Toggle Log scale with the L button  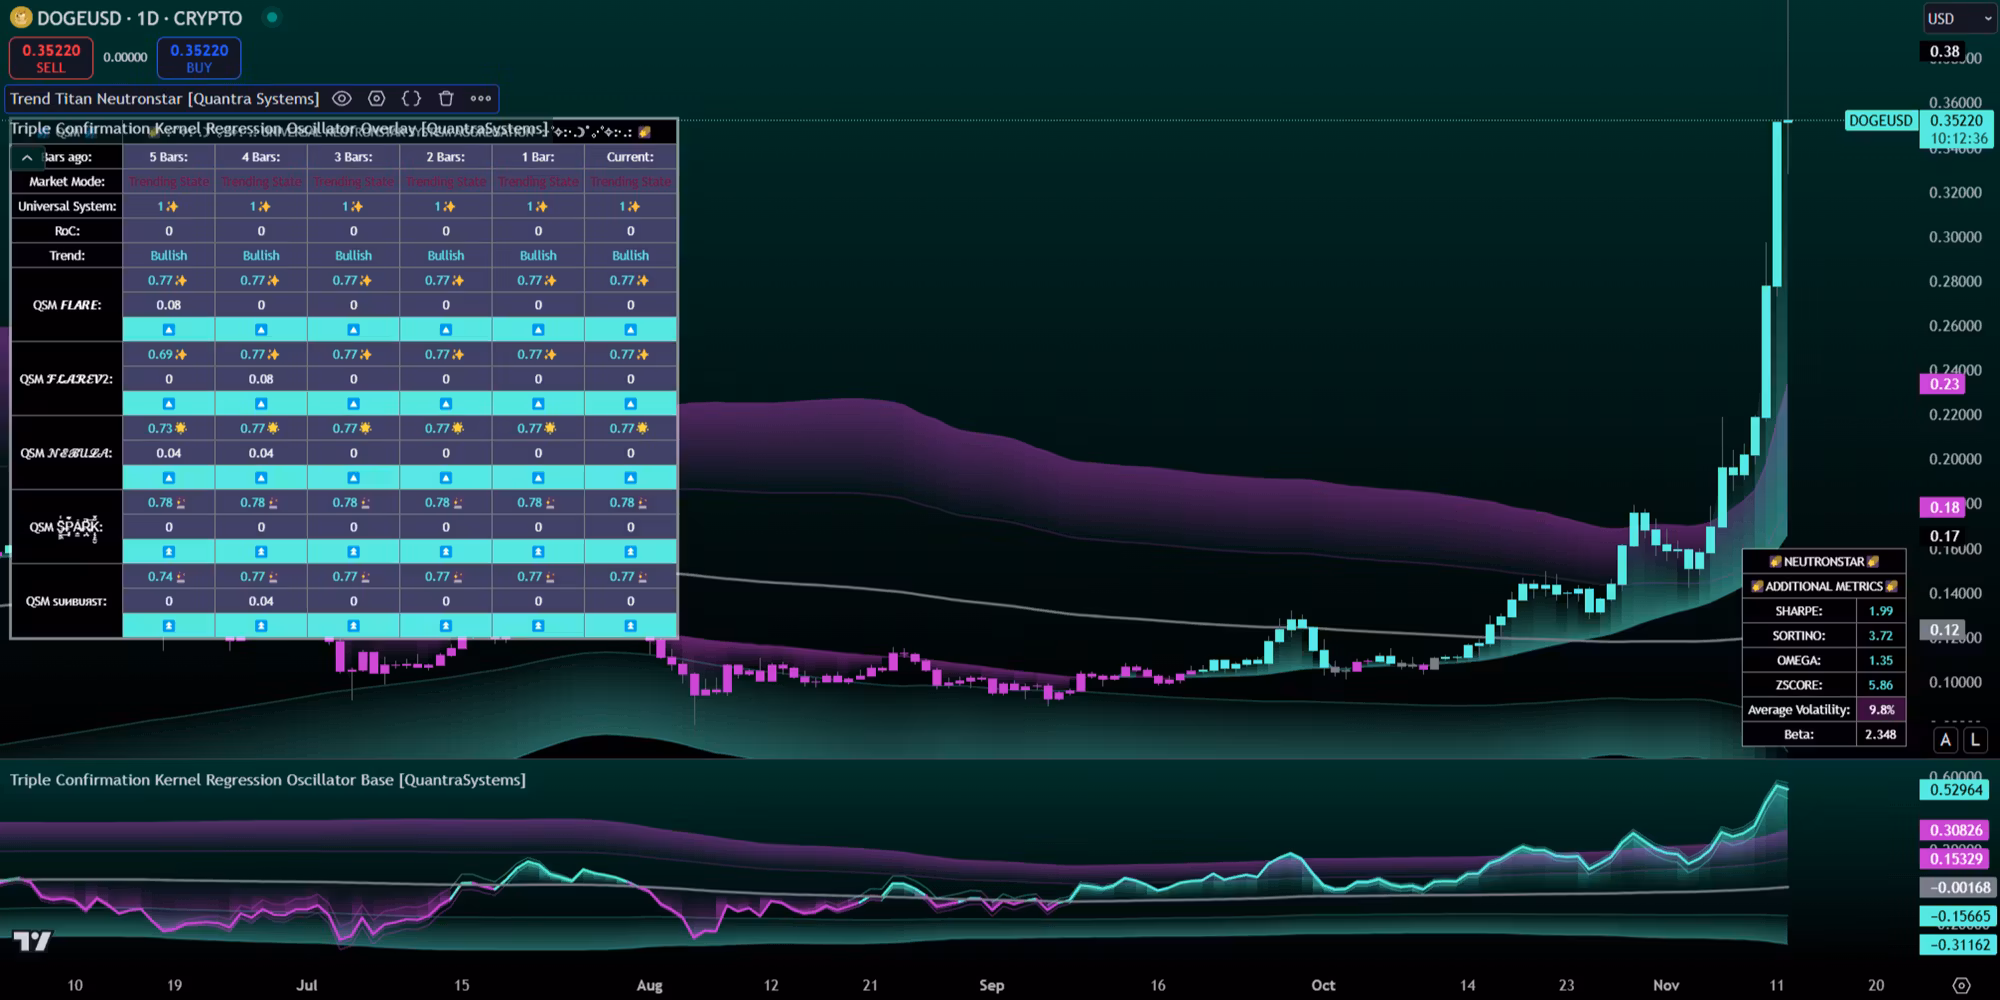1975,740
